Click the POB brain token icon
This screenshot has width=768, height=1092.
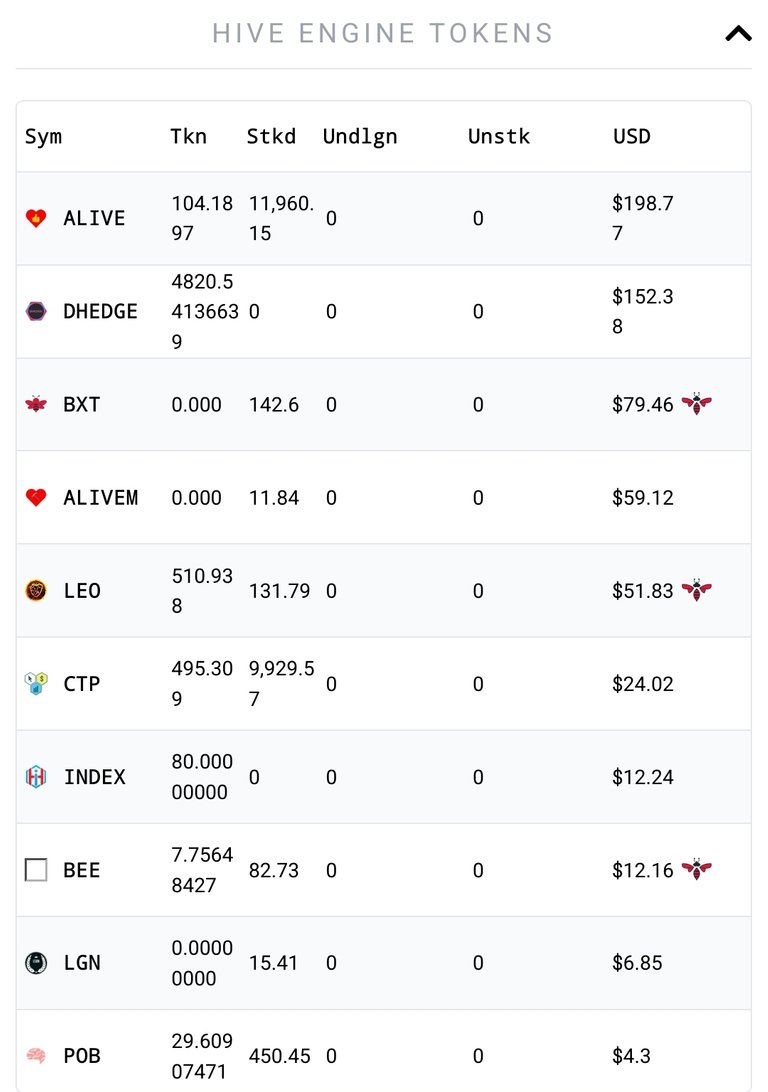click(36, 1056)
